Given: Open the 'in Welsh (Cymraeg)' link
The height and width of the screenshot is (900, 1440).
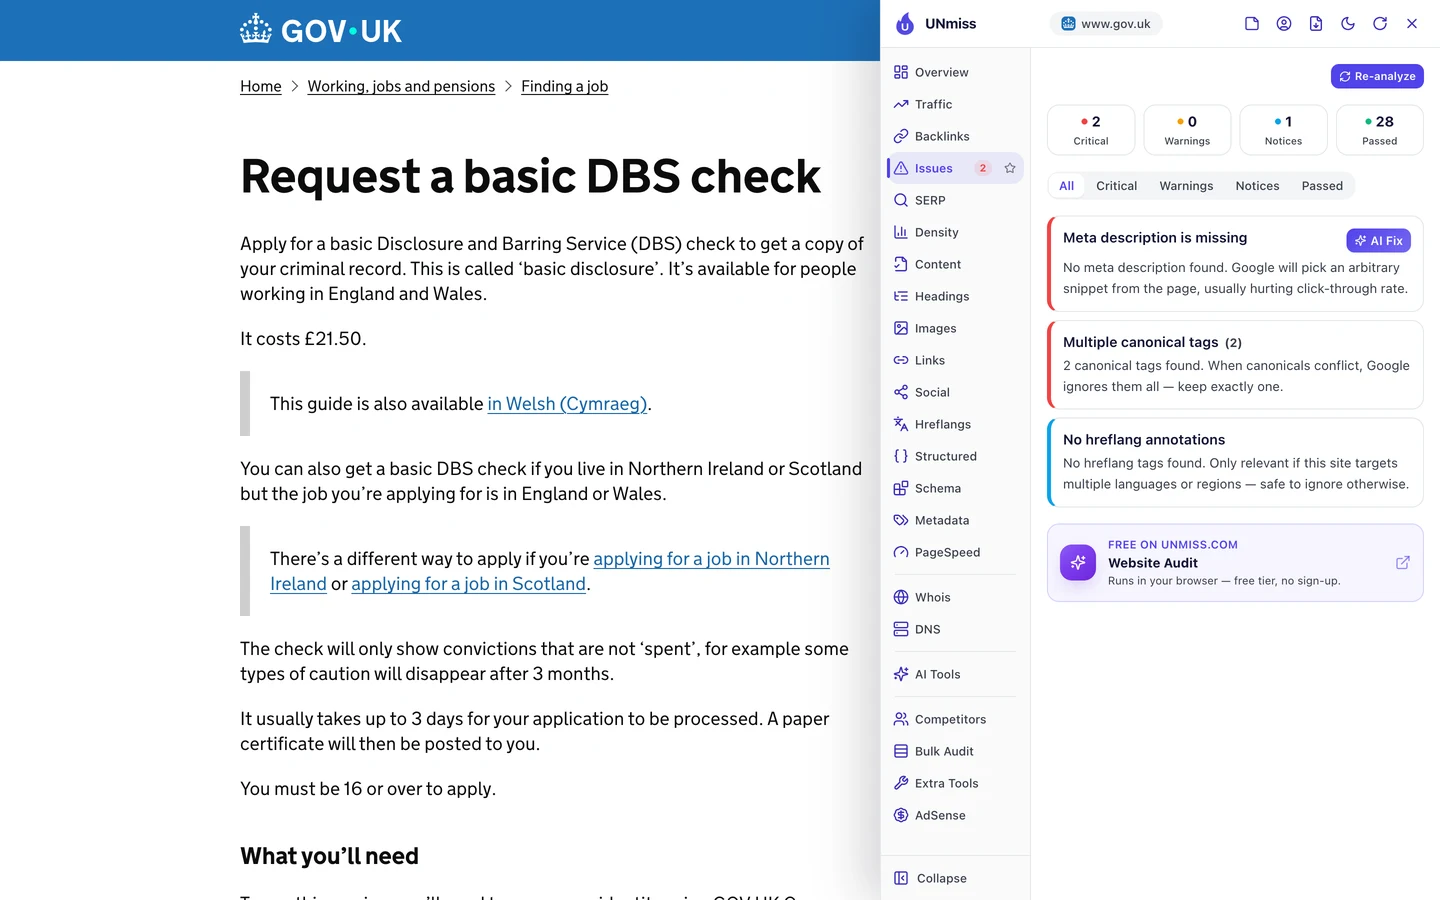Looking at the screenshot, I should pos(567,404).
